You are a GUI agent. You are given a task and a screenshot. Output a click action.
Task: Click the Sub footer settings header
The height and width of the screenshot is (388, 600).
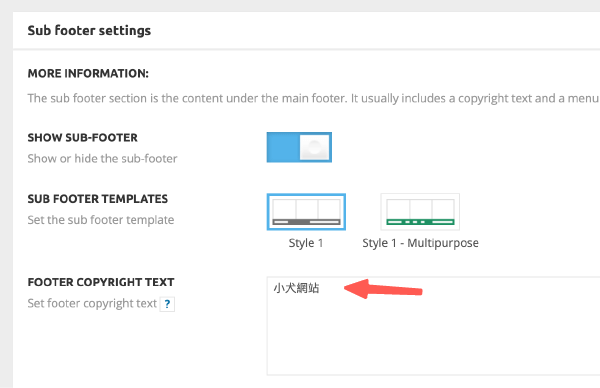pos(89,31)
